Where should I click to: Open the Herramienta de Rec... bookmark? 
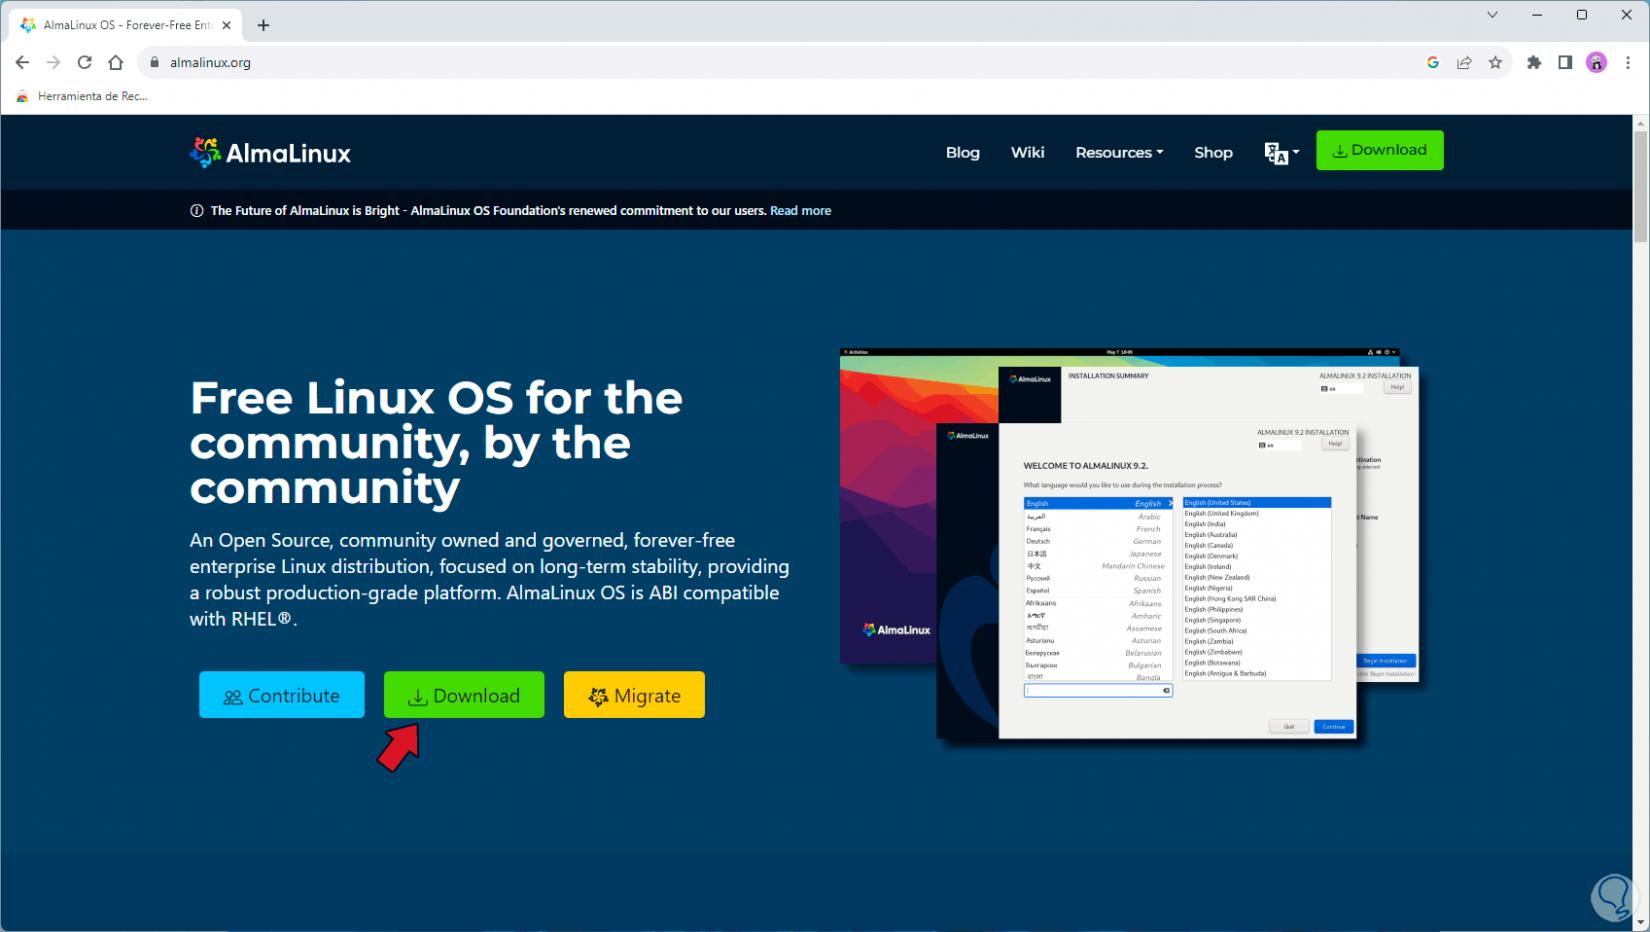[82, 96]
